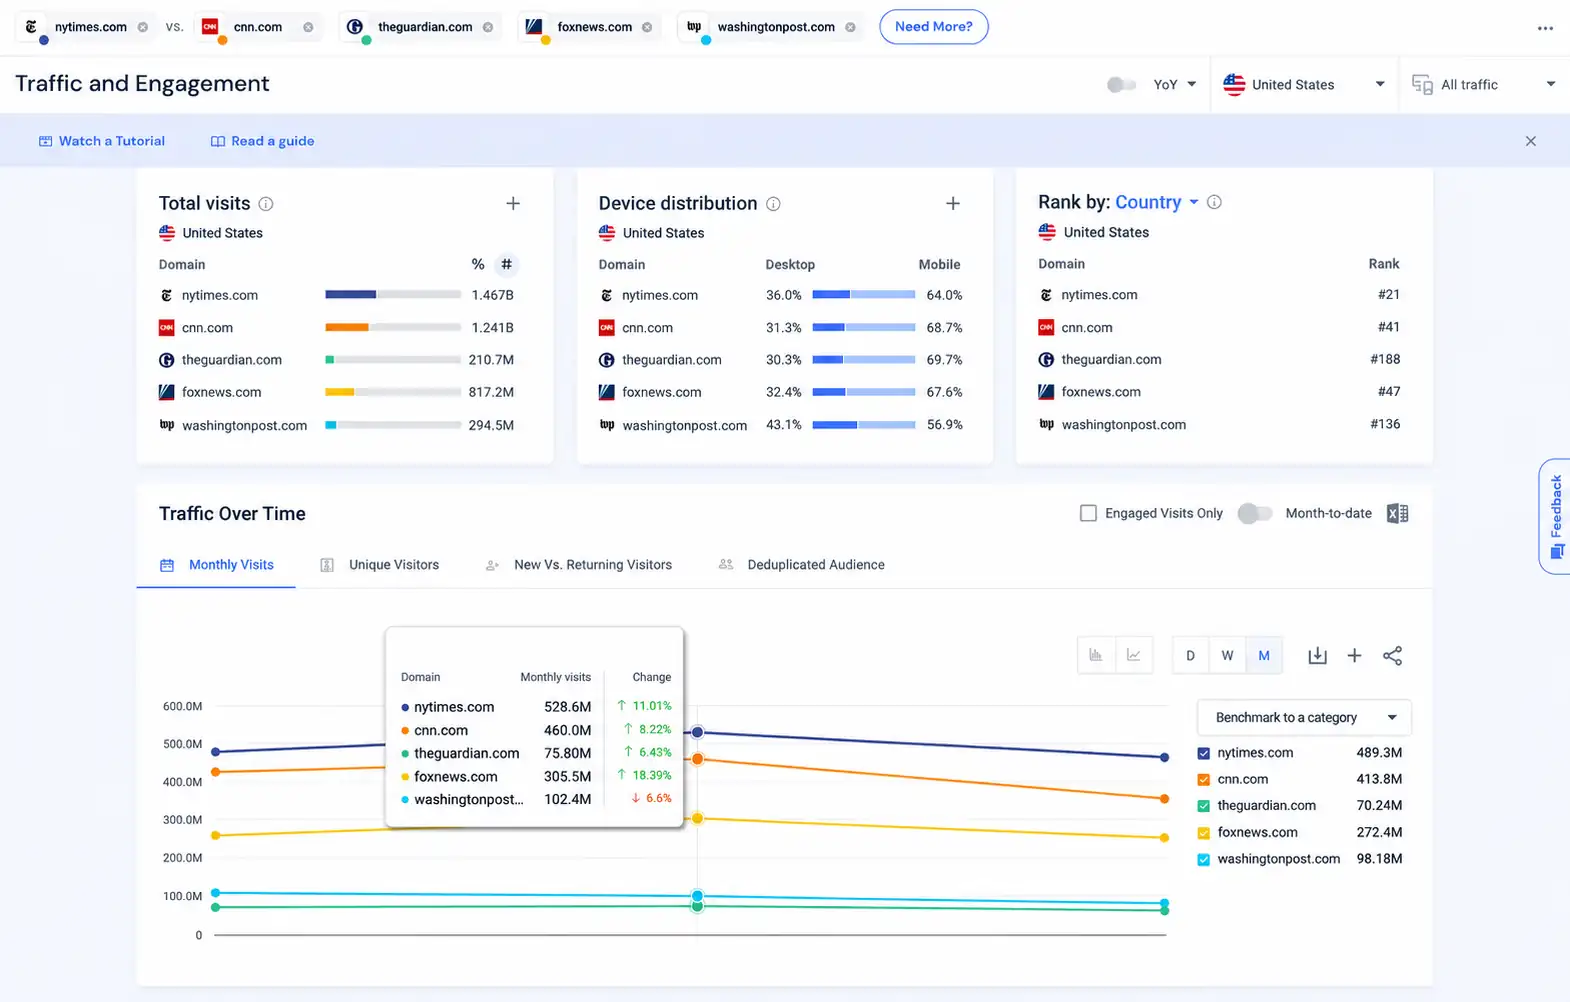
Task: Click the Need More? button
Action: click(934, 27)
